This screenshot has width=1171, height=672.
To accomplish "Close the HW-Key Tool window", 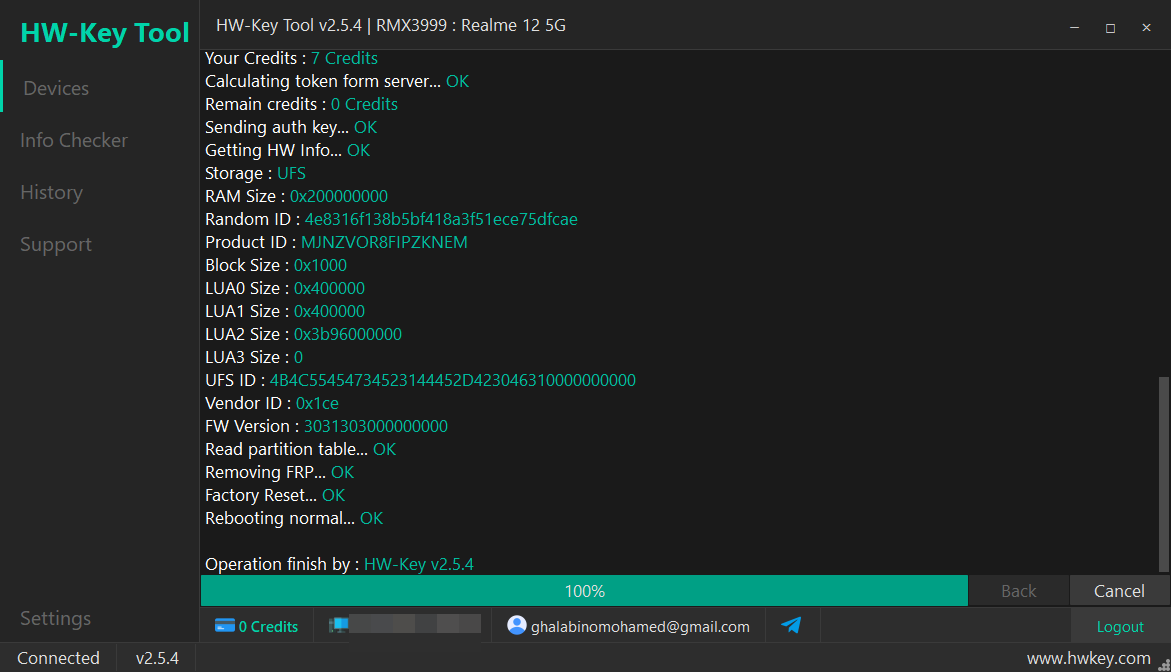I will click(1146, 28).
